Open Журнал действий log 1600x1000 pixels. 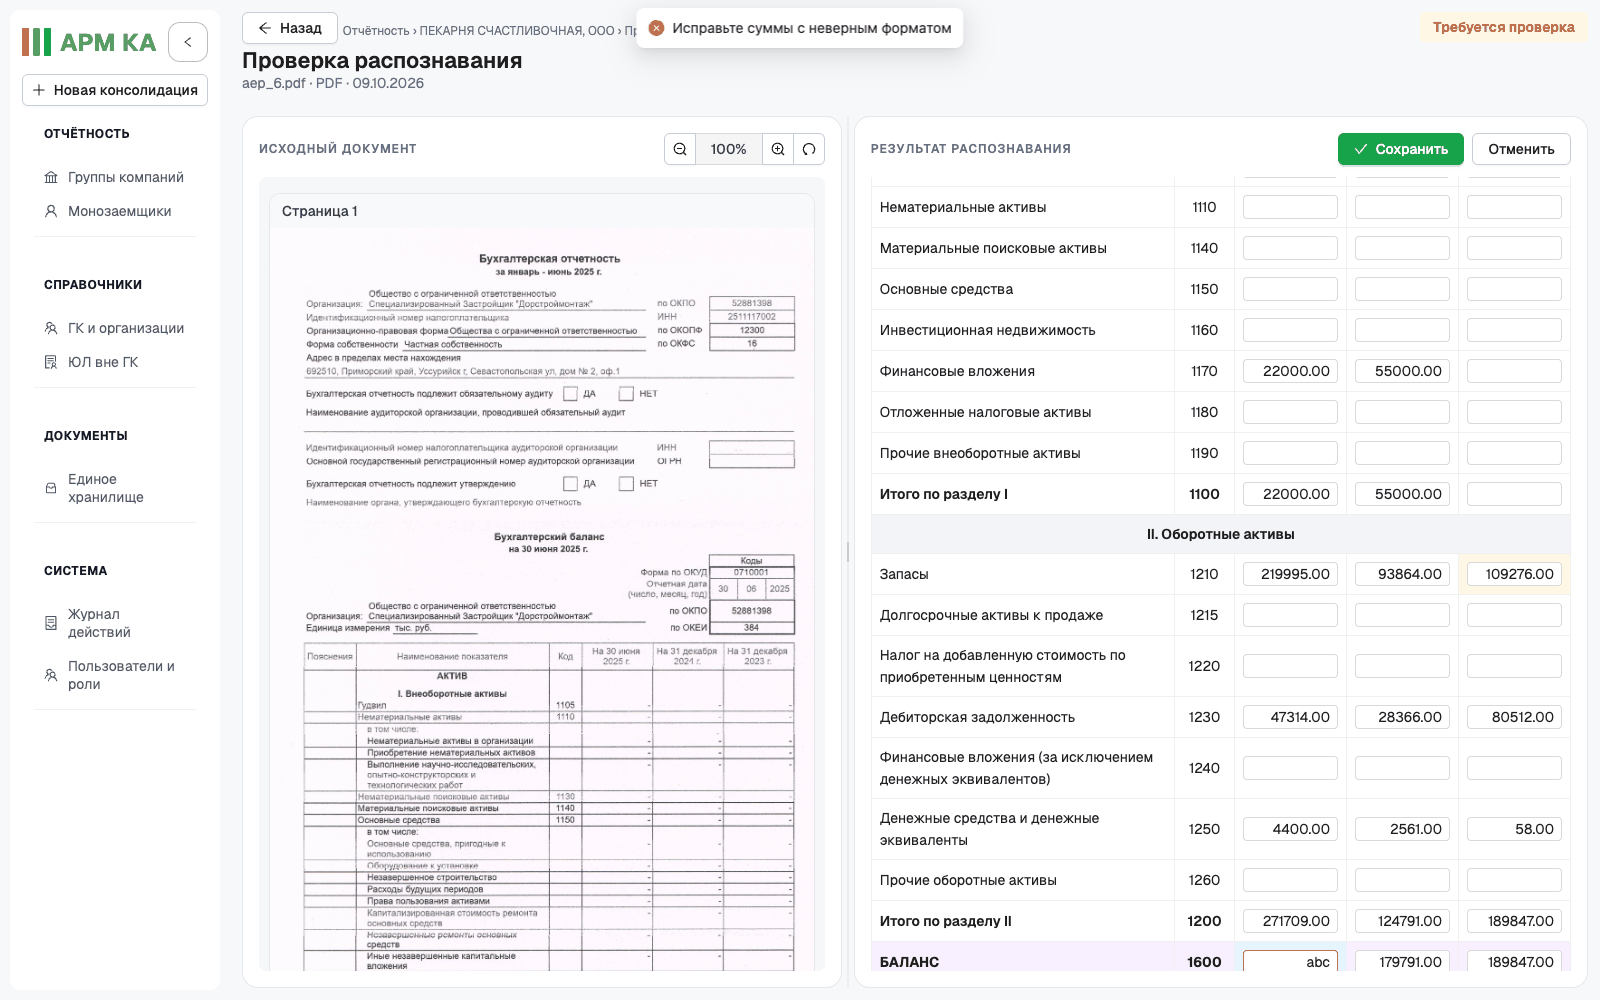114,623
